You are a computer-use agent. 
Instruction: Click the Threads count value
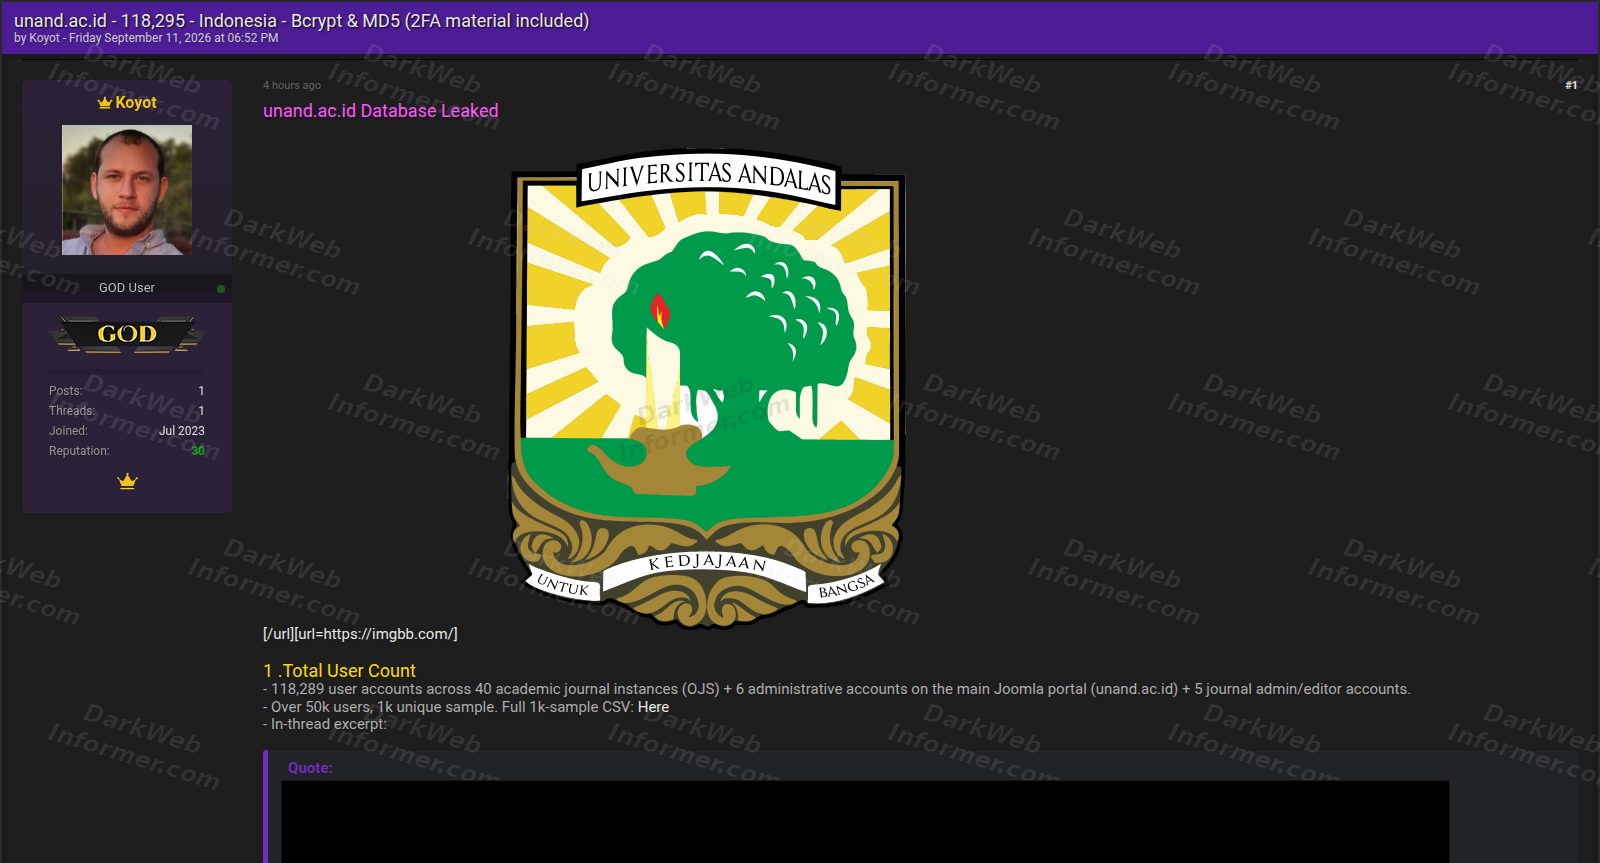click(x=201, y=411)
